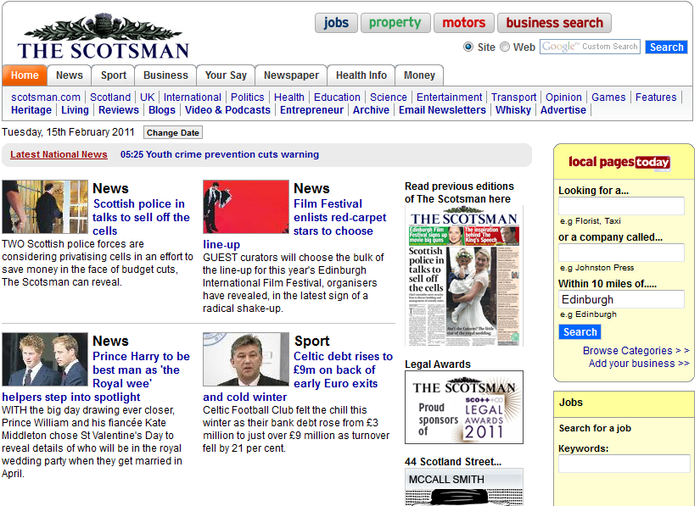The height and width of the screenshot is (506, 700).
Task: Open the police cells story thumbnail
Action: (45, 207)
